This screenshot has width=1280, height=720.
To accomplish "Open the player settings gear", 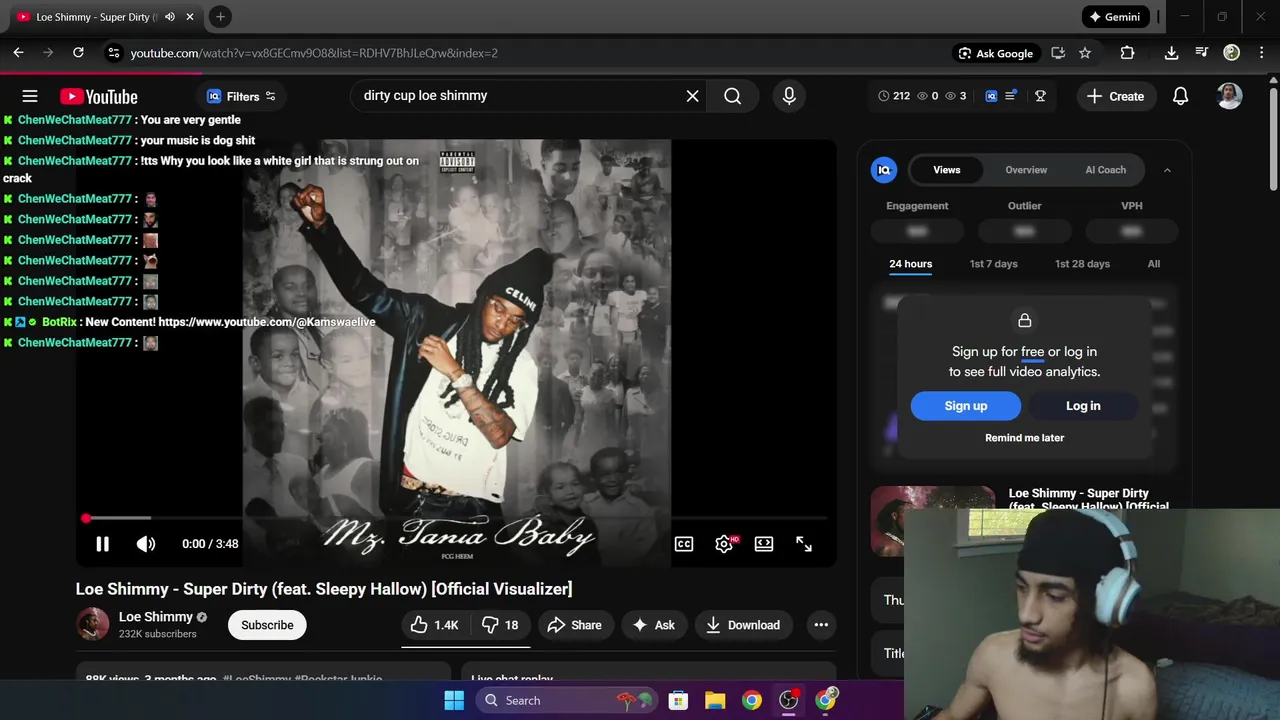I will (725, 544).
